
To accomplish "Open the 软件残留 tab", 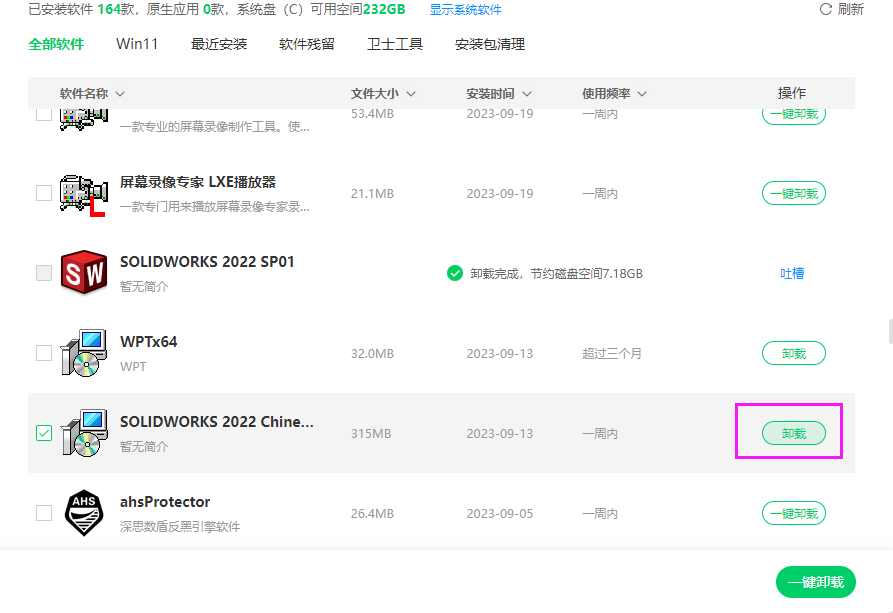I will [x=307, y=44].
